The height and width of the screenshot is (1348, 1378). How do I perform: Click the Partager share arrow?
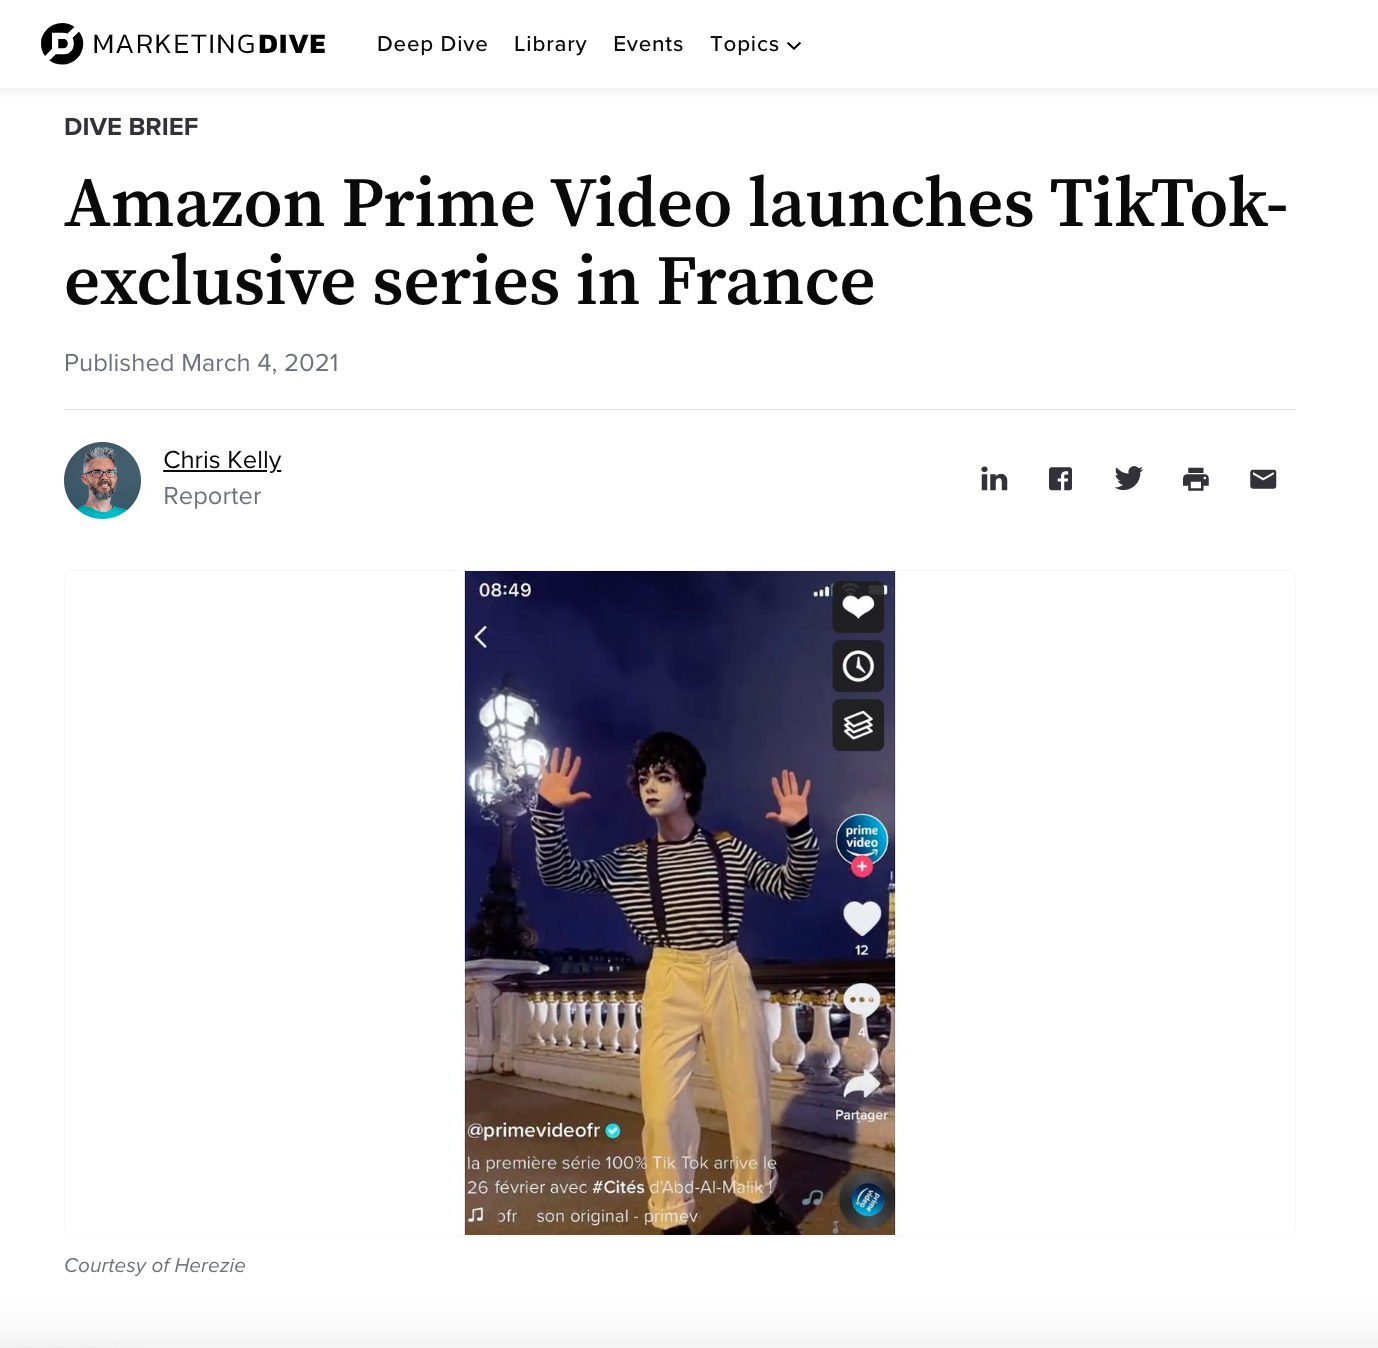[862, 1085]
